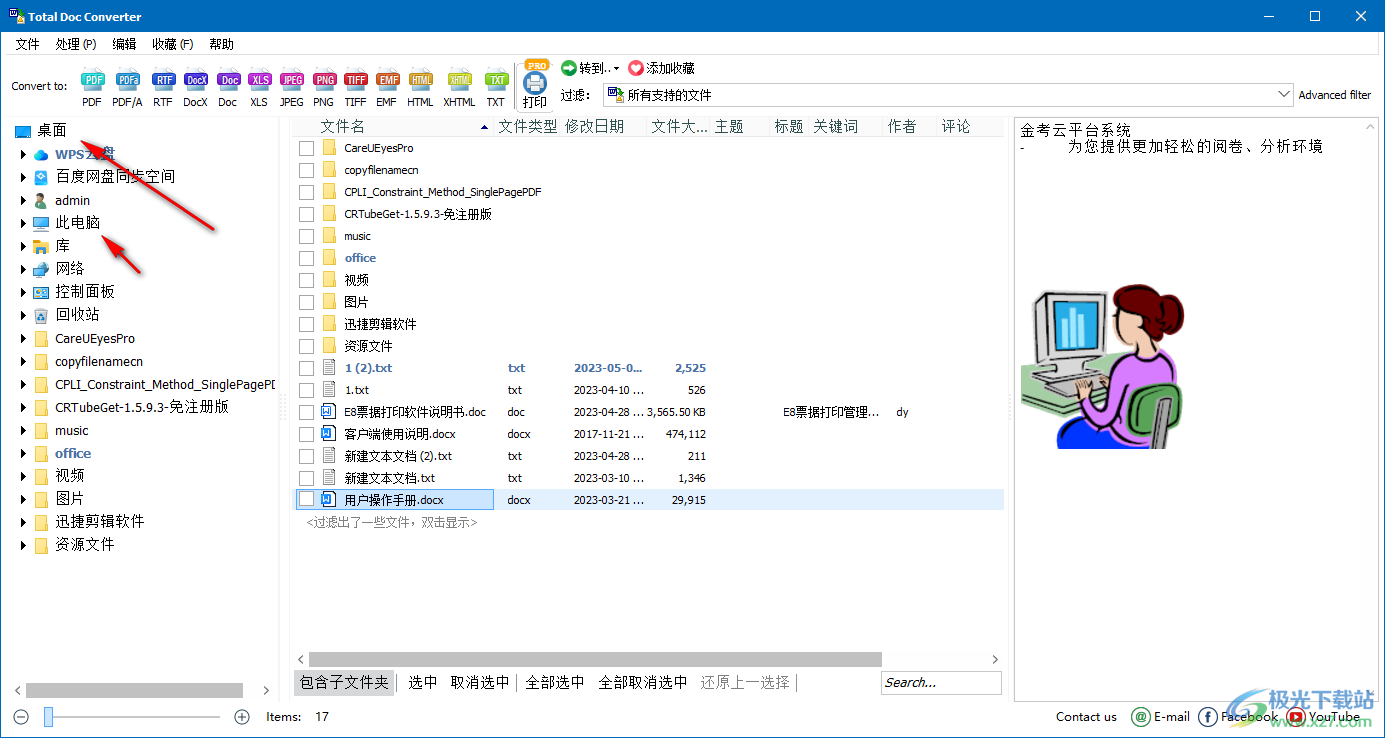Expand the WPS cloud tree node
Image resolution: width=1385 pixels, height=738 pixels.
23,154
